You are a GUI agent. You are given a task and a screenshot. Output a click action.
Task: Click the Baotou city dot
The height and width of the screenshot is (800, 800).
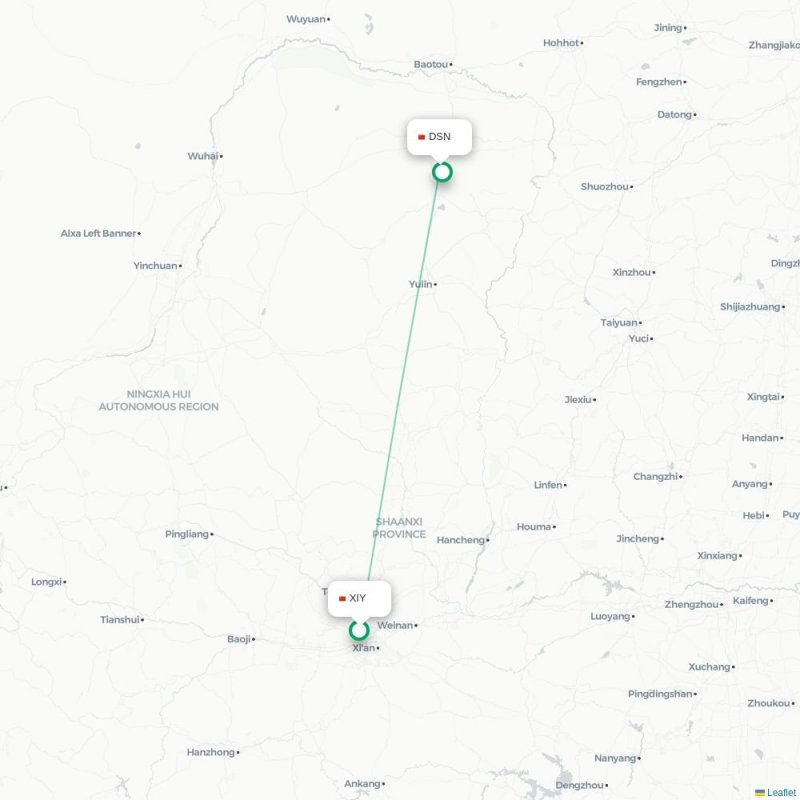click(x=451, y=65)
